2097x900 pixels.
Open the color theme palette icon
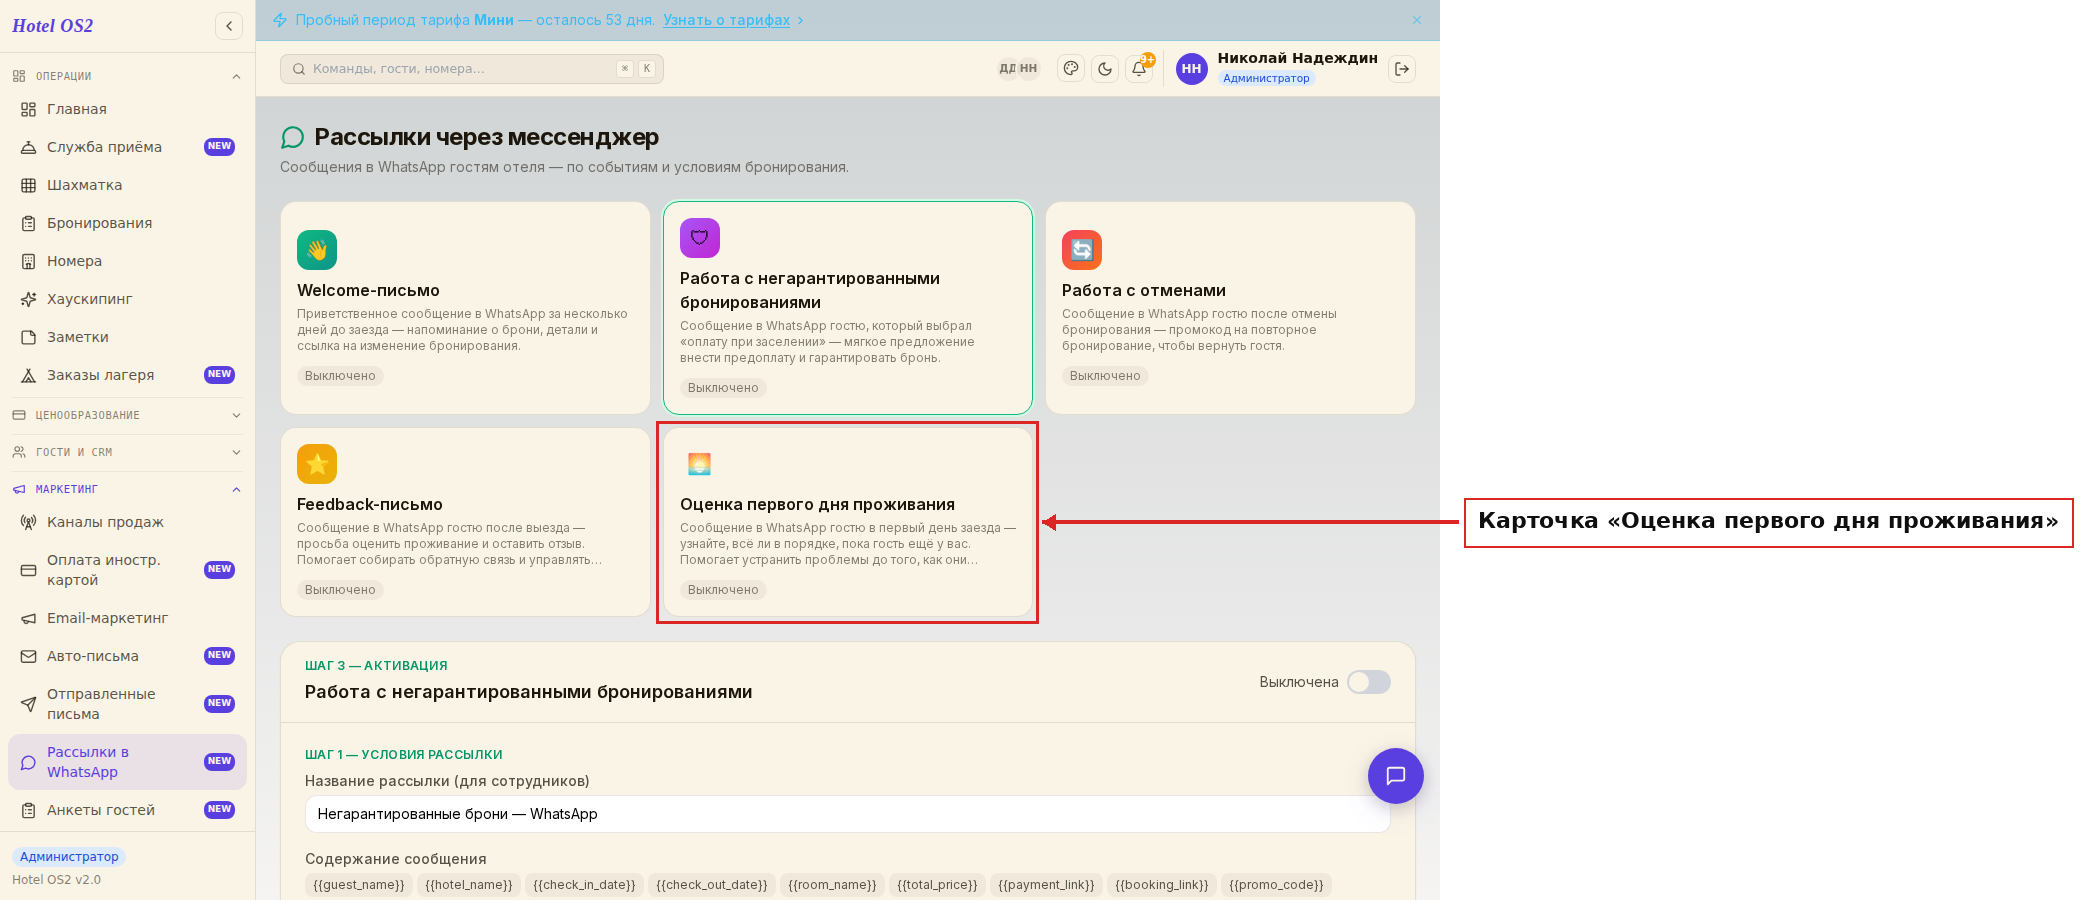[x=1071, y=69]
